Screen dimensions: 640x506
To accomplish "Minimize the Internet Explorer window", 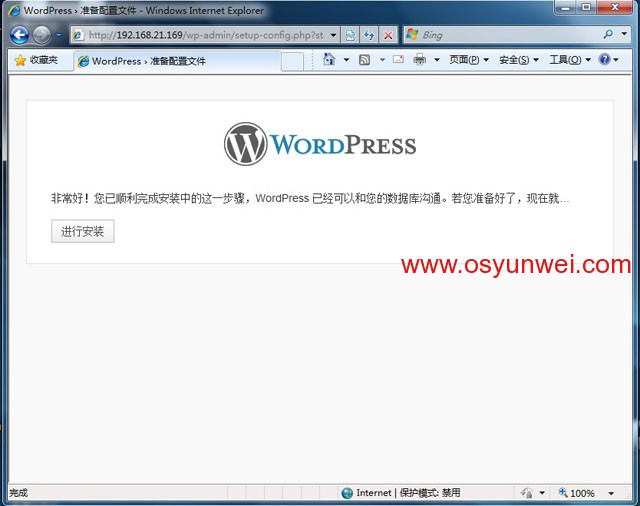I will click(565, 7).
